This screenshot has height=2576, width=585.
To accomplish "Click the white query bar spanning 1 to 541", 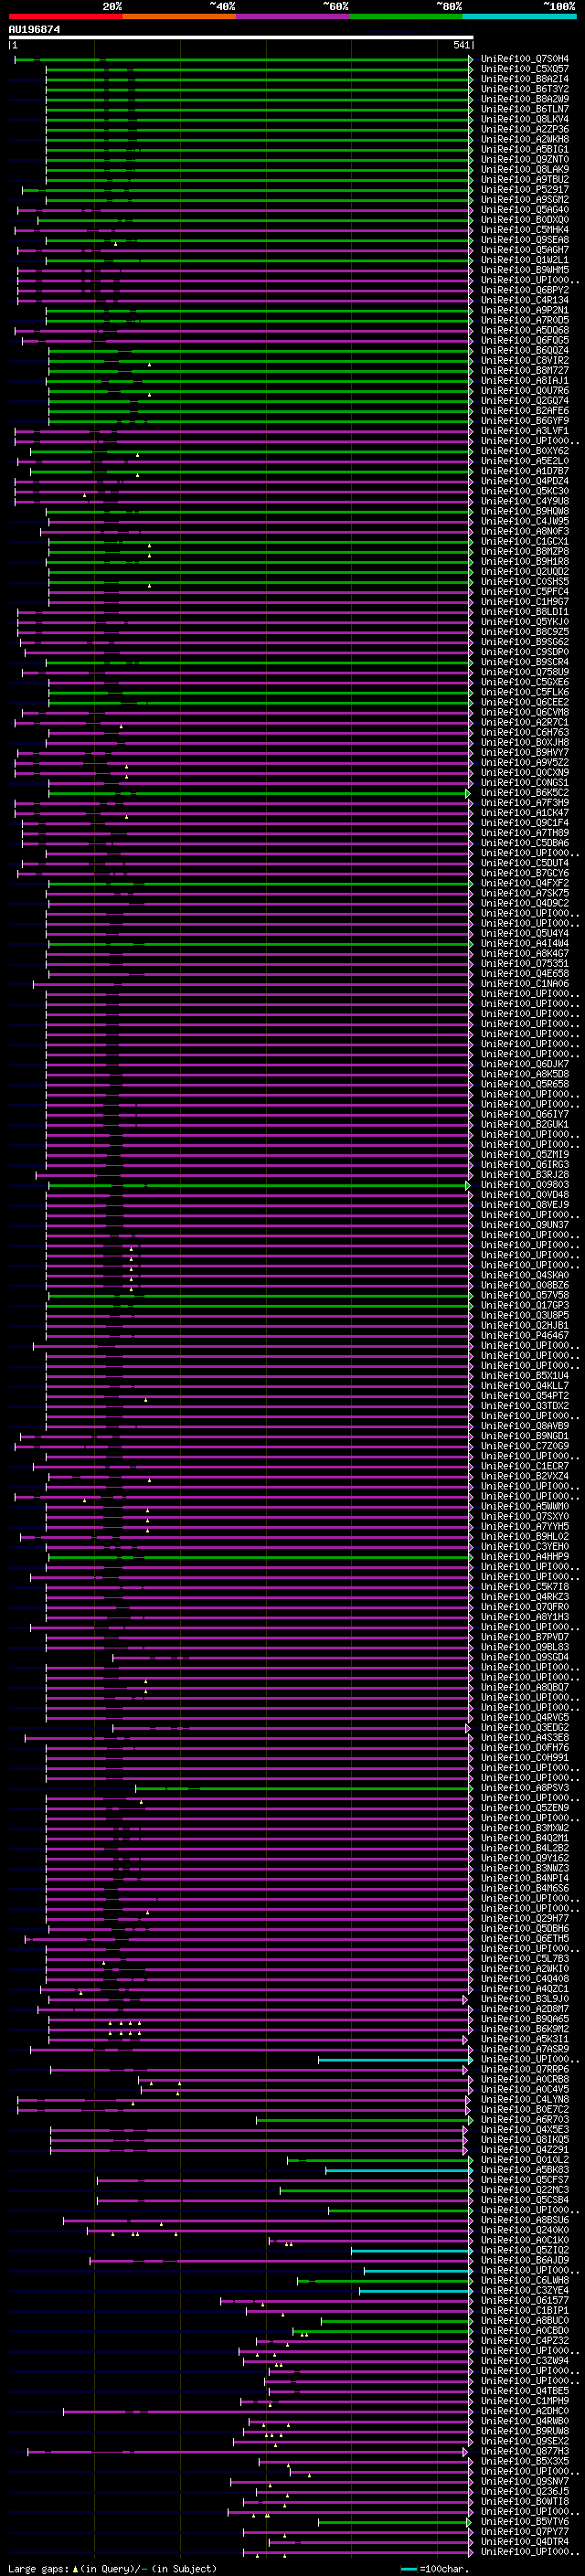I will coord(241,37).
